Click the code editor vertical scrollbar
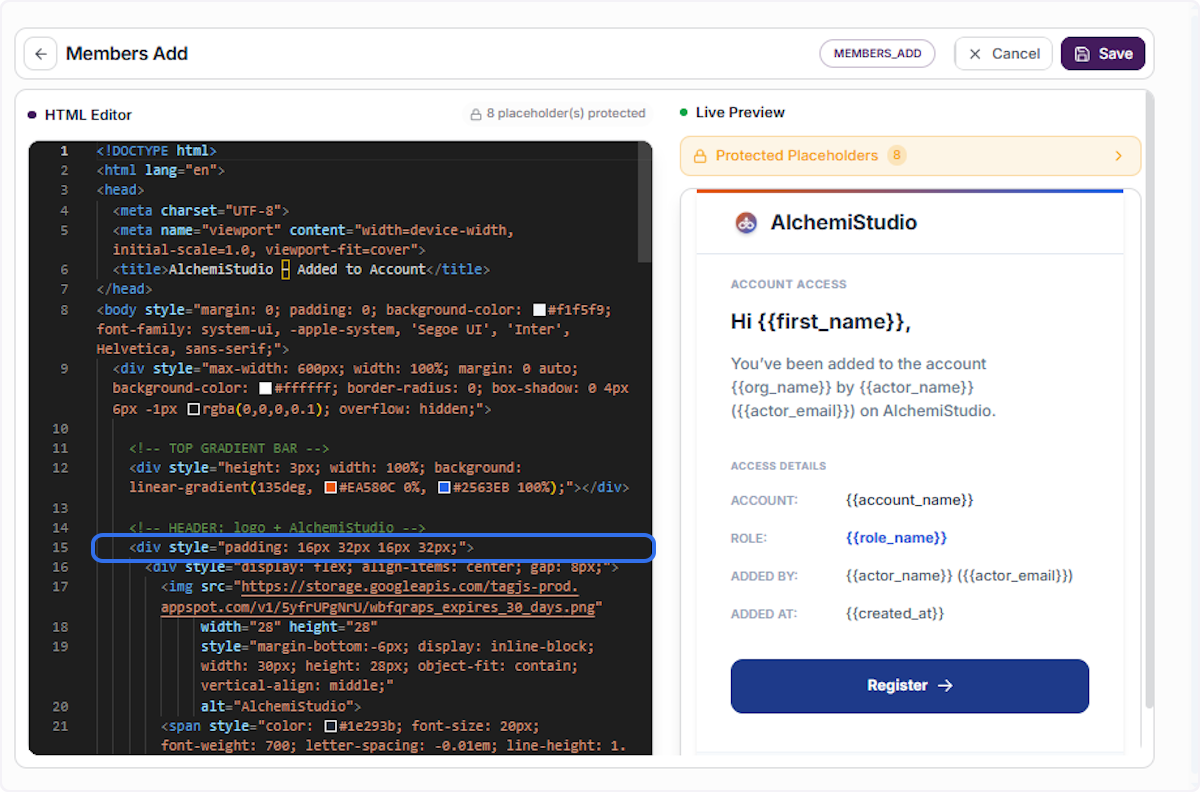Viewport: 1200px width, 792px height. pos(645,203)
